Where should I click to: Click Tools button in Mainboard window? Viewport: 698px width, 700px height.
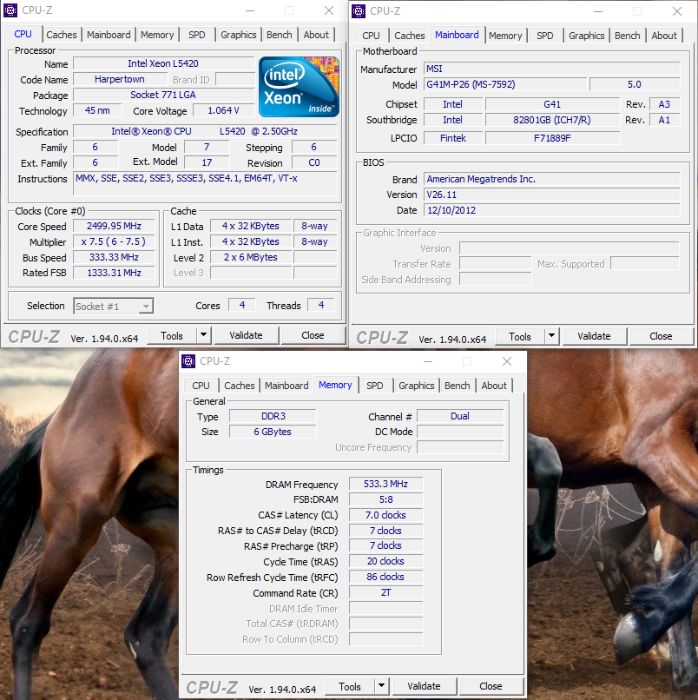(520, 337)
